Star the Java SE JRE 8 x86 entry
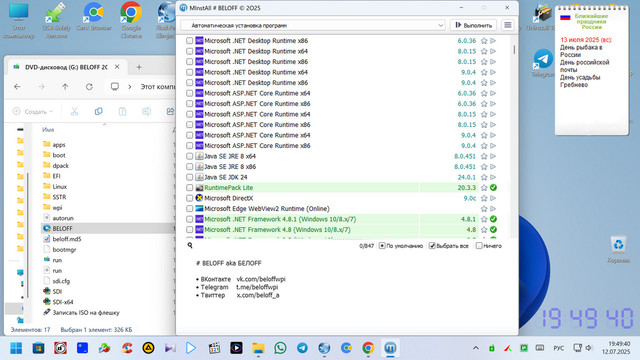 [484, 167]
